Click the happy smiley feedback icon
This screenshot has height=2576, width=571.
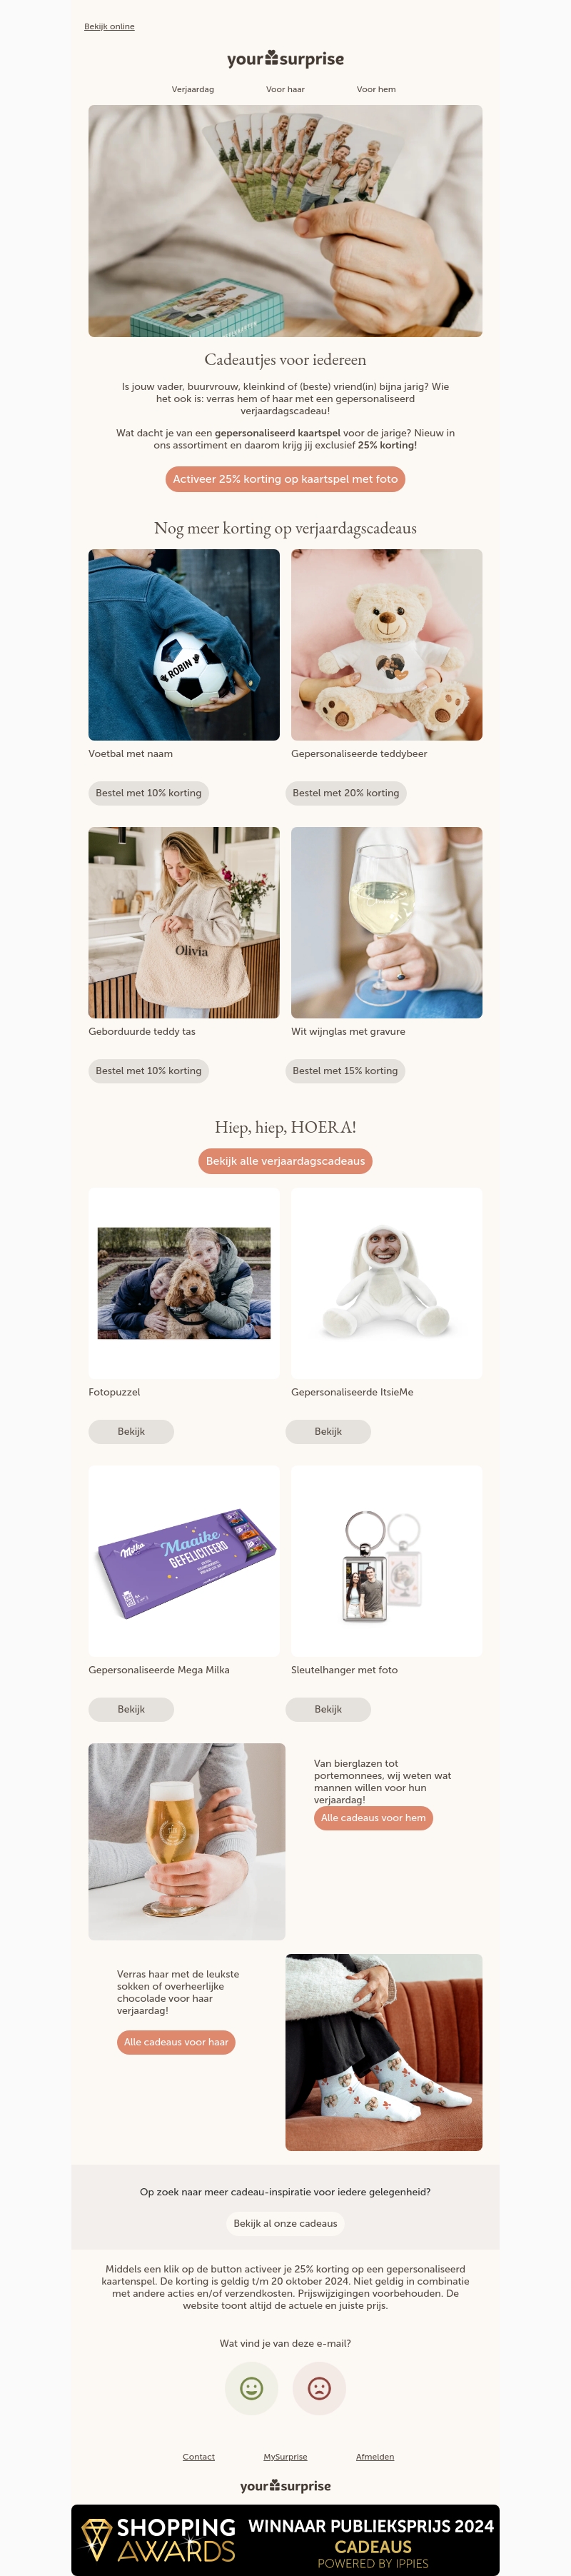251,2388
